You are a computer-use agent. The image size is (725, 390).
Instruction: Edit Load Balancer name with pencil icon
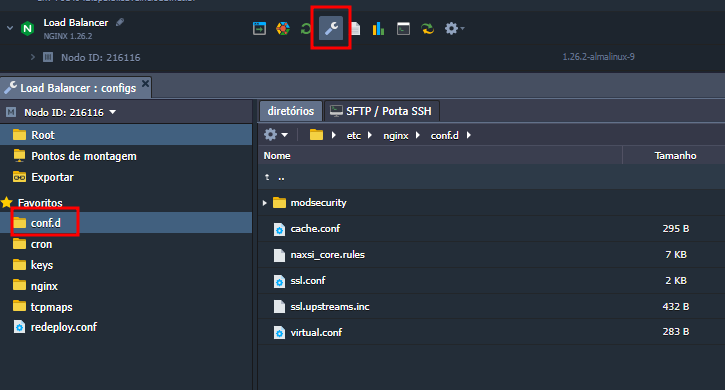tap(120, 22)
